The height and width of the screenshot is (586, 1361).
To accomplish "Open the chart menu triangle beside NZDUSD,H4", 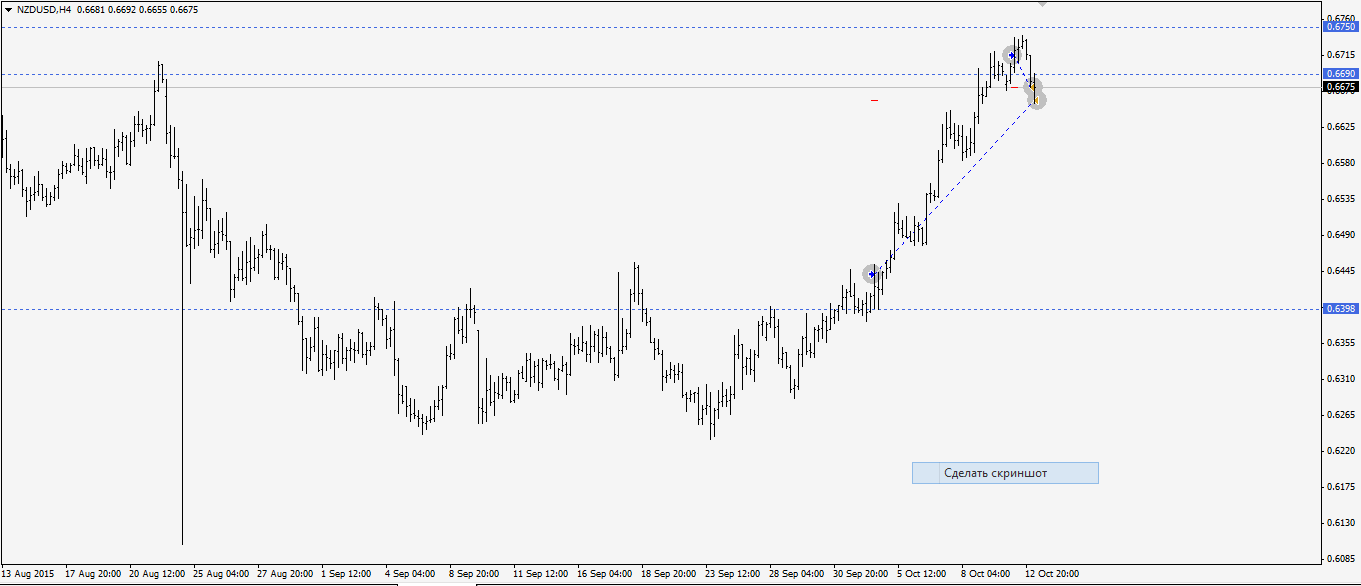I will [x=8, y=9].
